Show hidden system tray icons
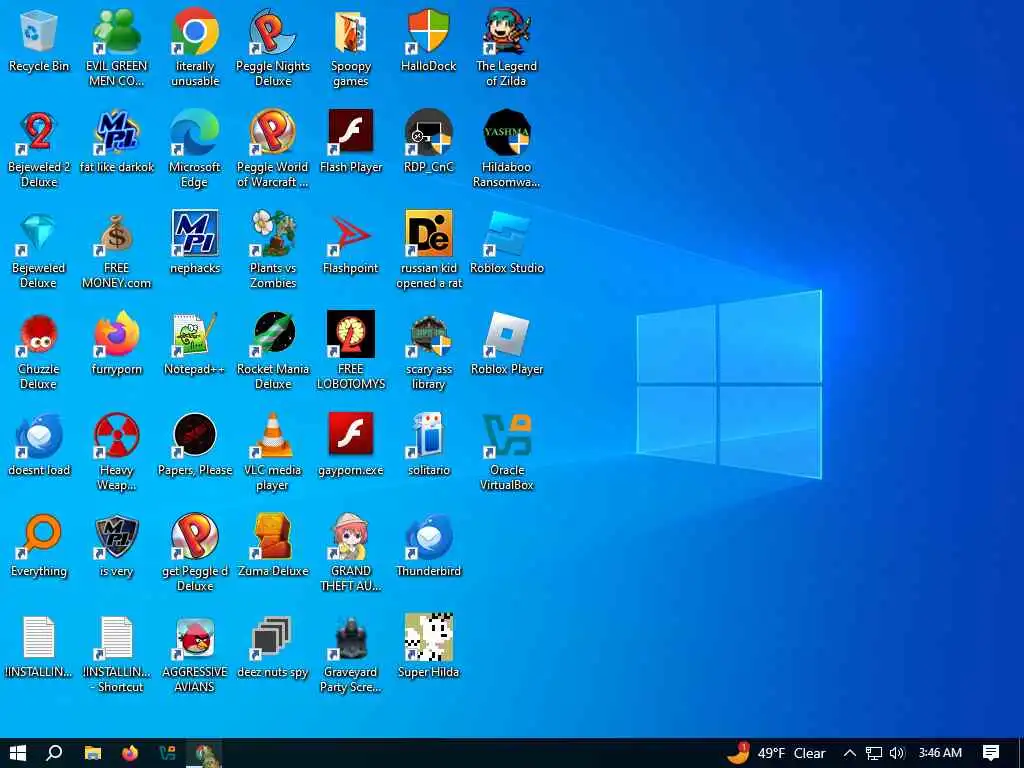This screenshot has width=1024, height=768. (849, 753)
